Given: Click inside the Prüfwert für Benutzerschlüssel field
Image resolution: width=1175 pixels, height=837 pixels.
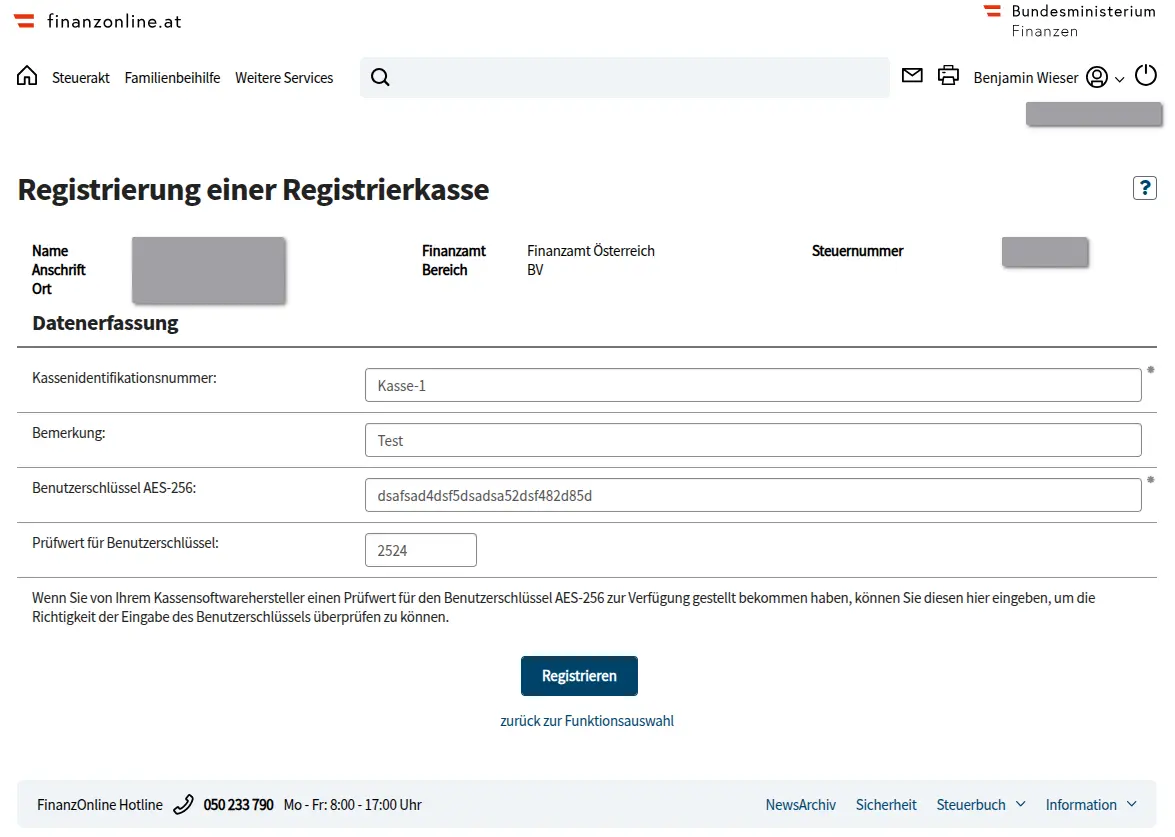Looking at the screenshot, I should [420, 549].
